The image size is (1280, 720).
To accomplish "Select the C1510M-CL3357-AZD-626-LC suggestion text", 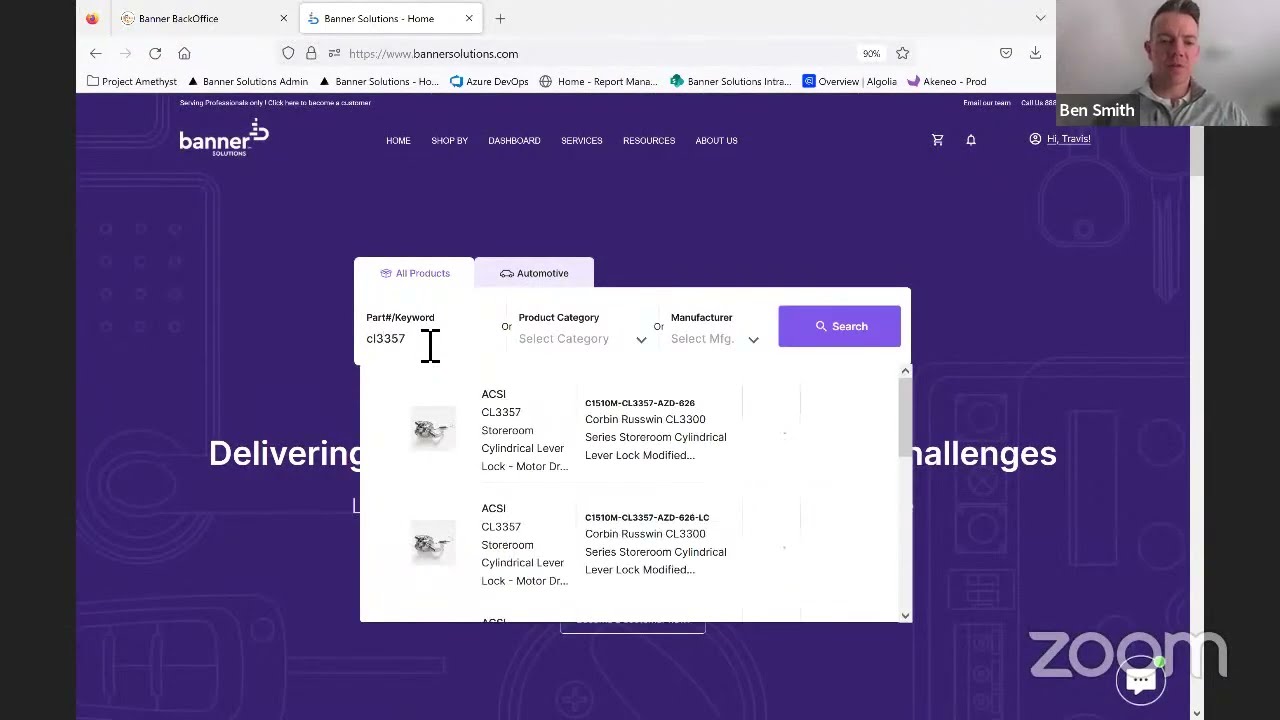I will tap(647, 518).
